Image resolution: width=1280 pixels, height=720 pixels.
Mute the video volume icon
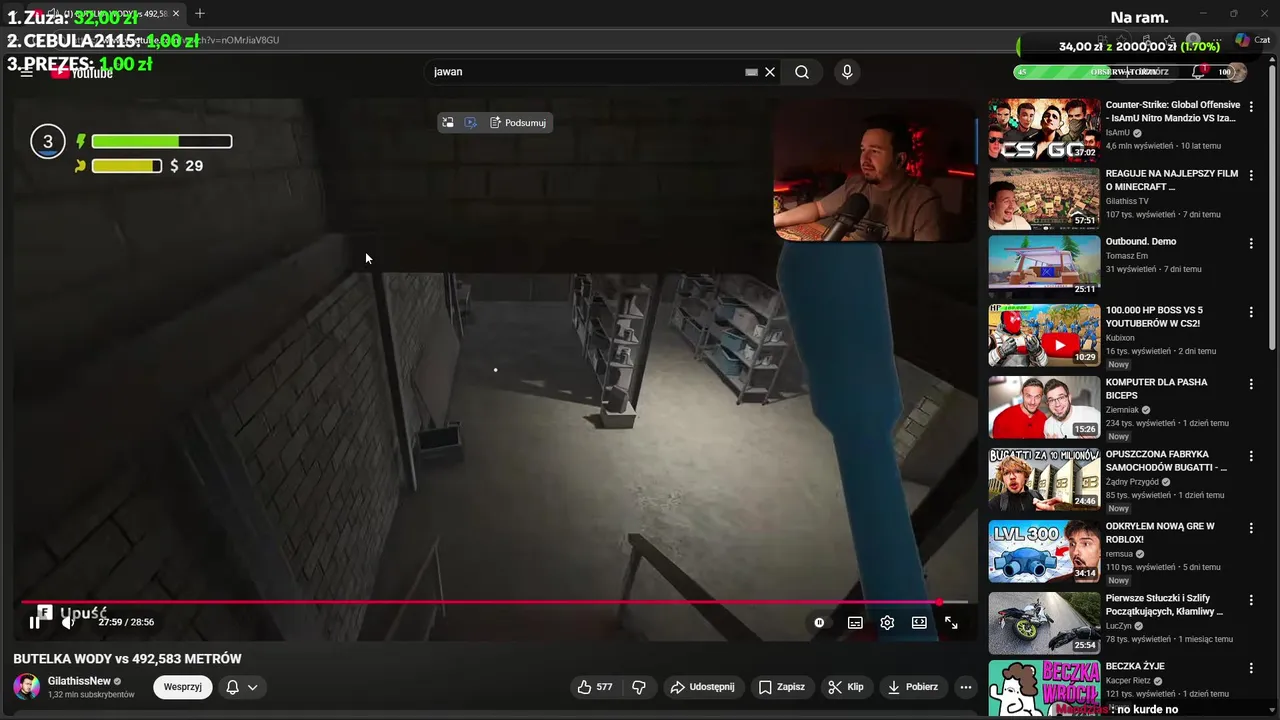[68, 622]
